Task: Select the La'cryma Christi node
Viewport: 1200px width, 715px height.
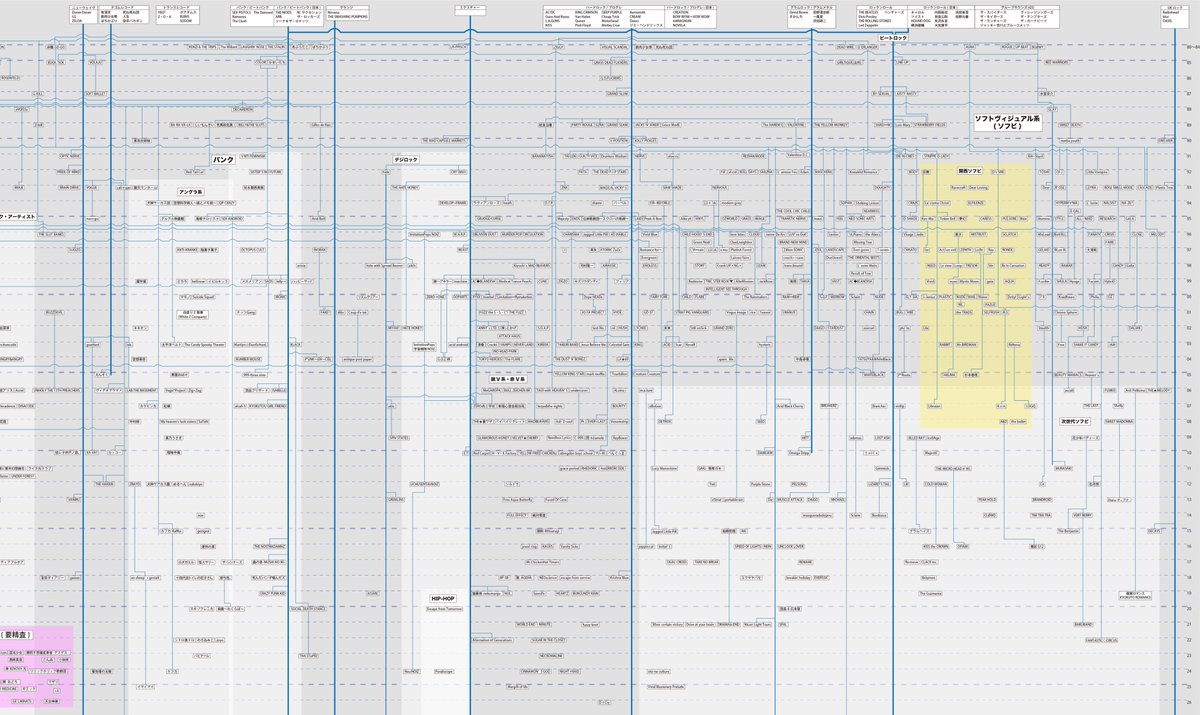Action: 937,202
